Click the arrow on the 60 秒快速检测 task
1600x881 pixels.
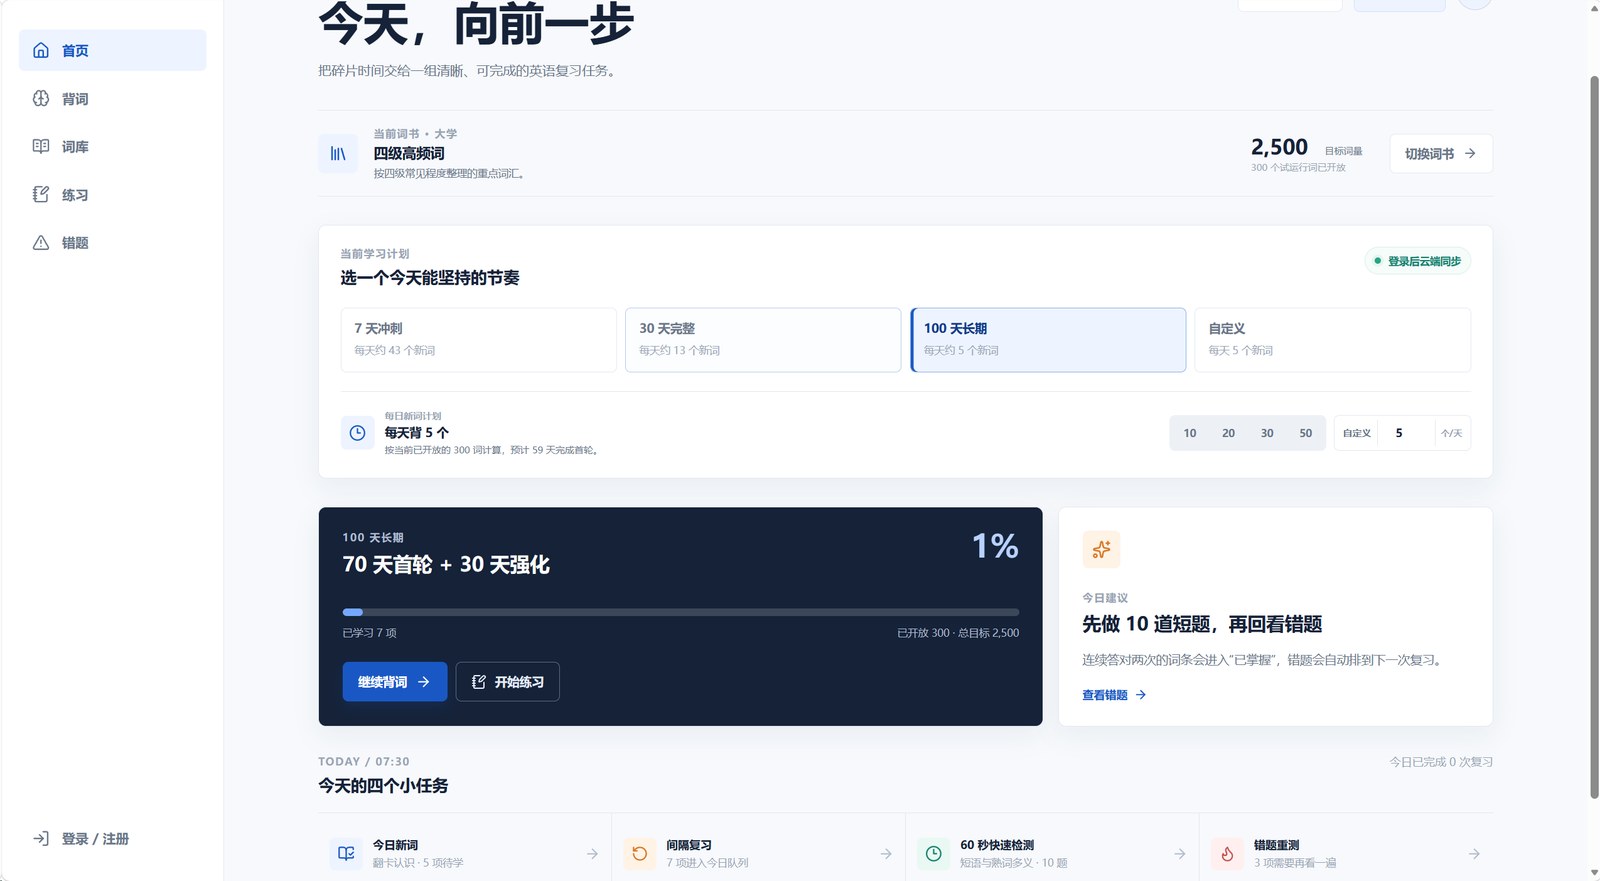pos(1180,854)
